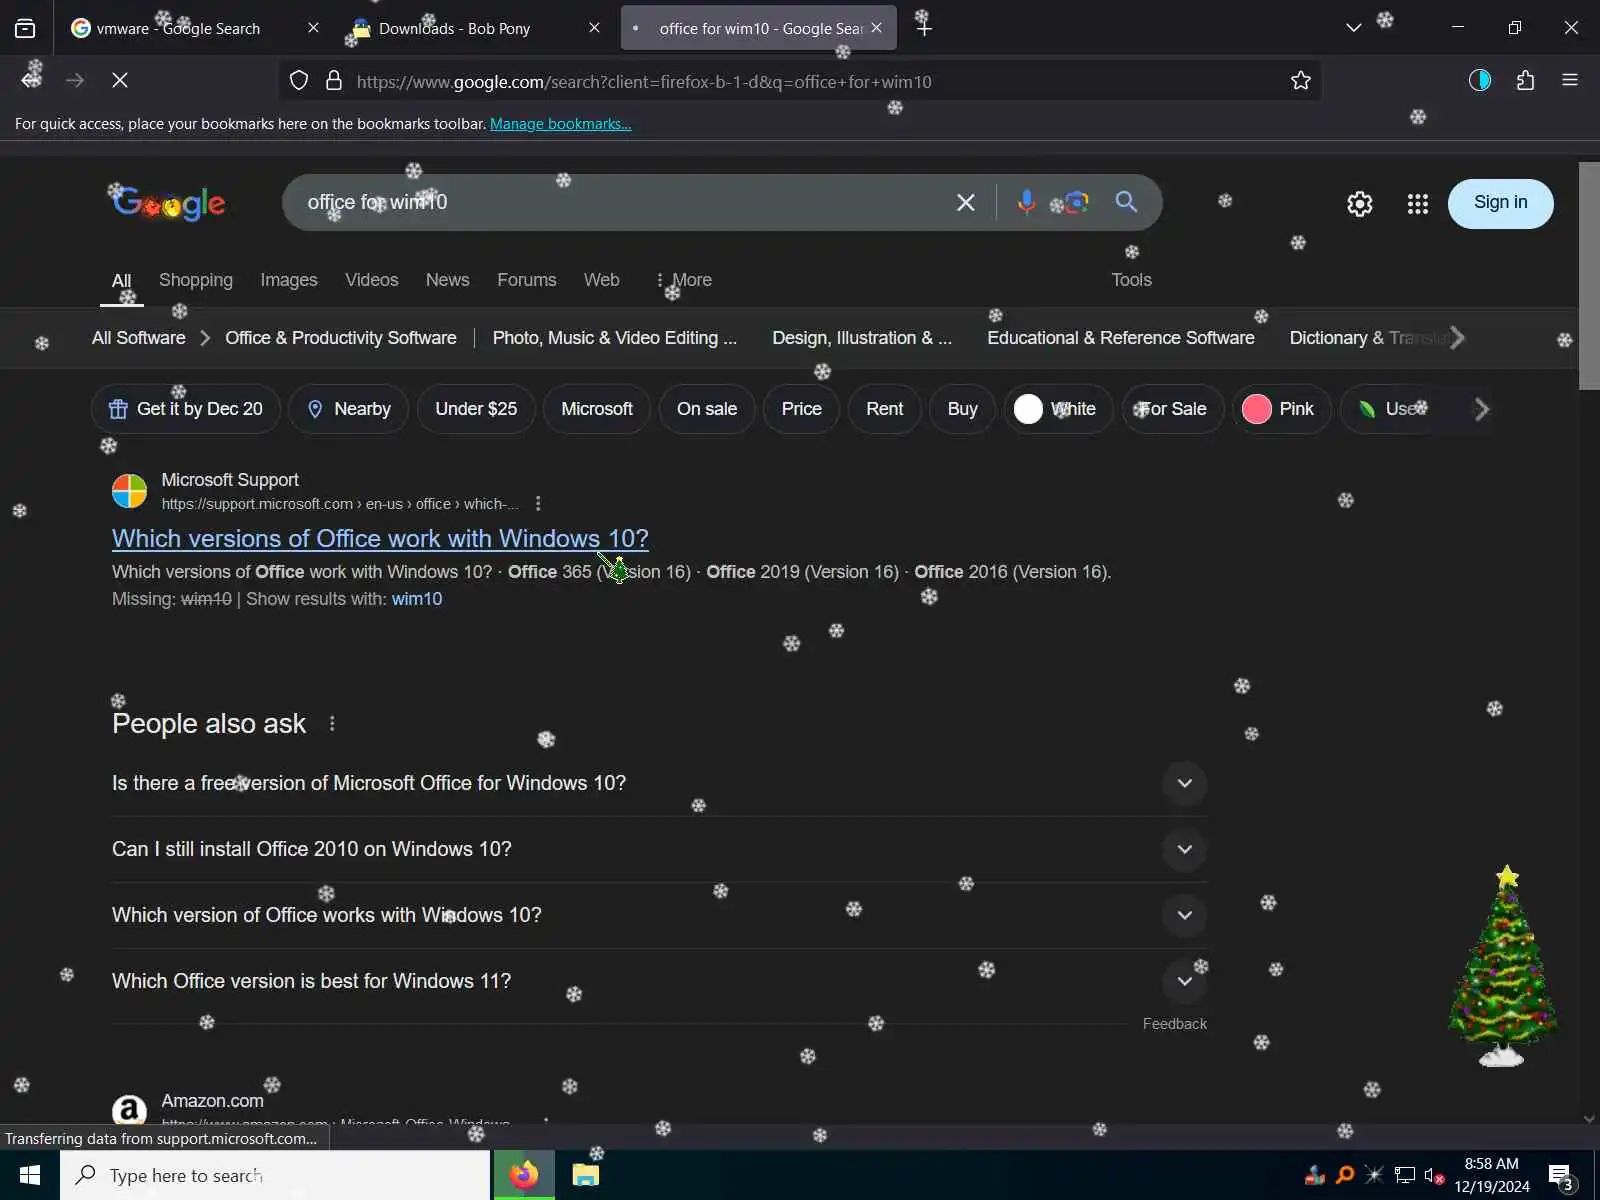
Task: Open Firefox from the taskbar
Action: [x=523, y=1175]
